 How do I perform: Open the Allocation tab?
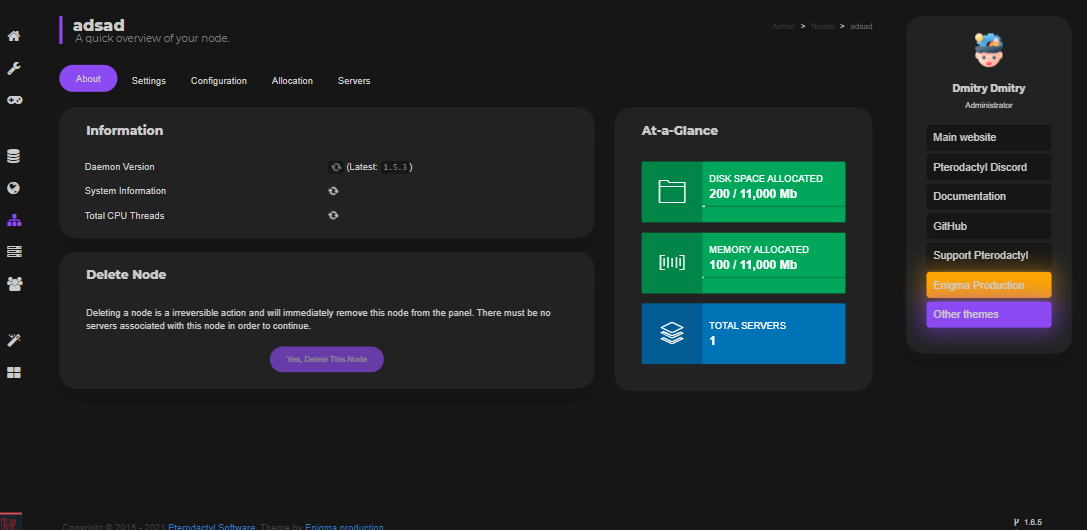[x=292, y=81]
